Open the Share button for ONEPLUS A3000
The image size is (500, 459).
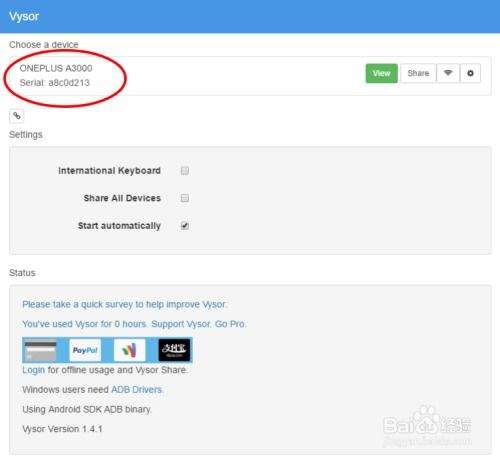[x=418, y=73]
